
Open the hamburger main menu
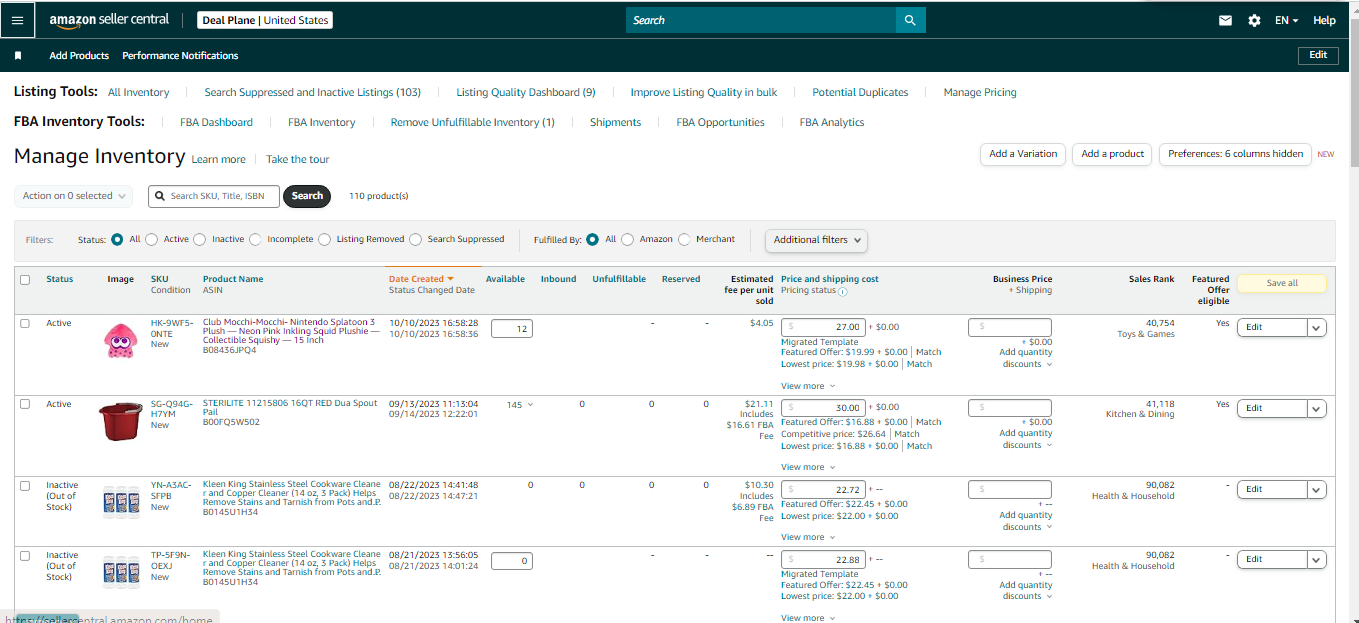tap(18, 20)
